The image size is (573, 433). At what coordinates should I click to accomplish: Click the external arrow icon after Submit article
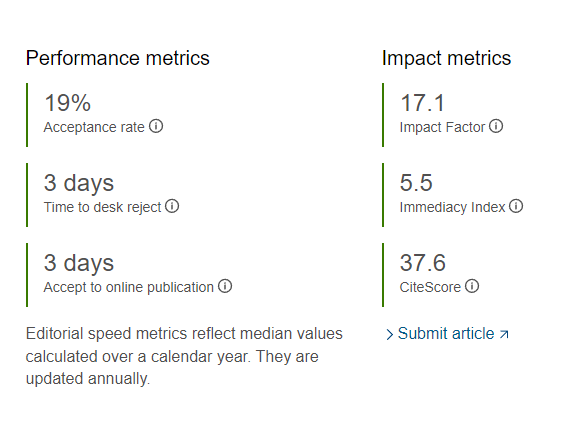(504, 334)
